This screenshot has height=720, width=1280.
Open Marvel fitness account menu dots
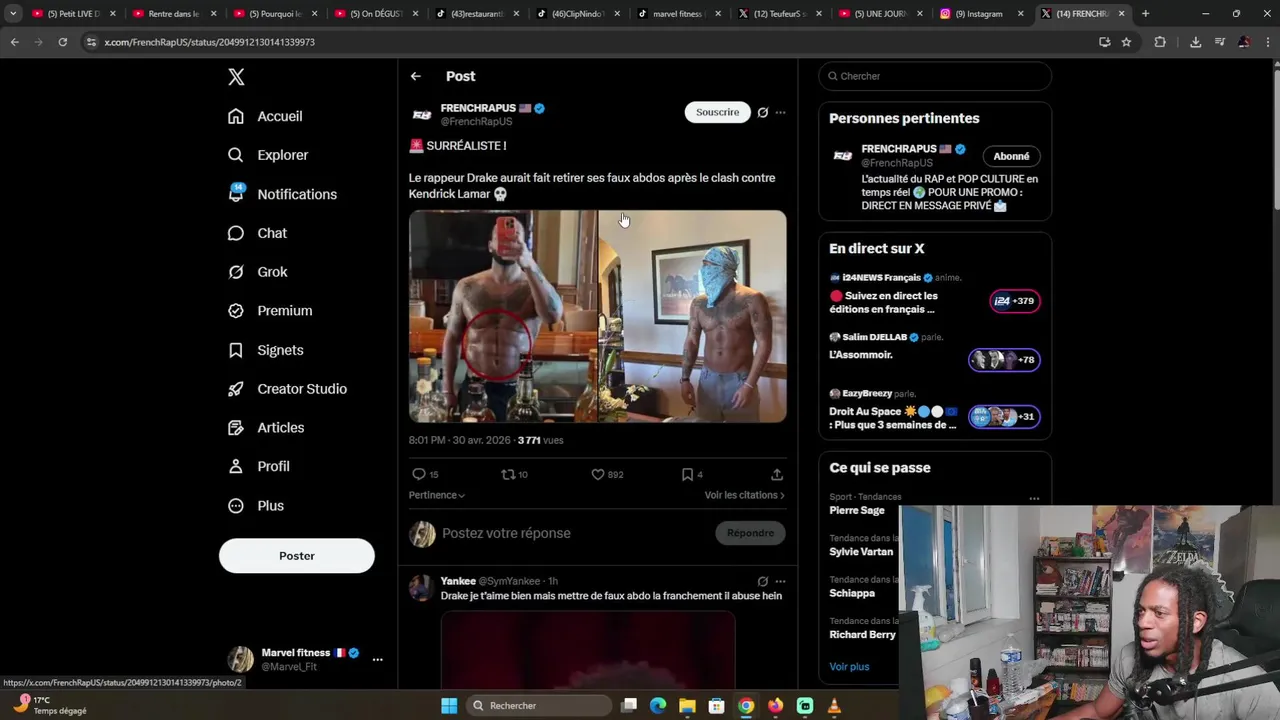377,660
